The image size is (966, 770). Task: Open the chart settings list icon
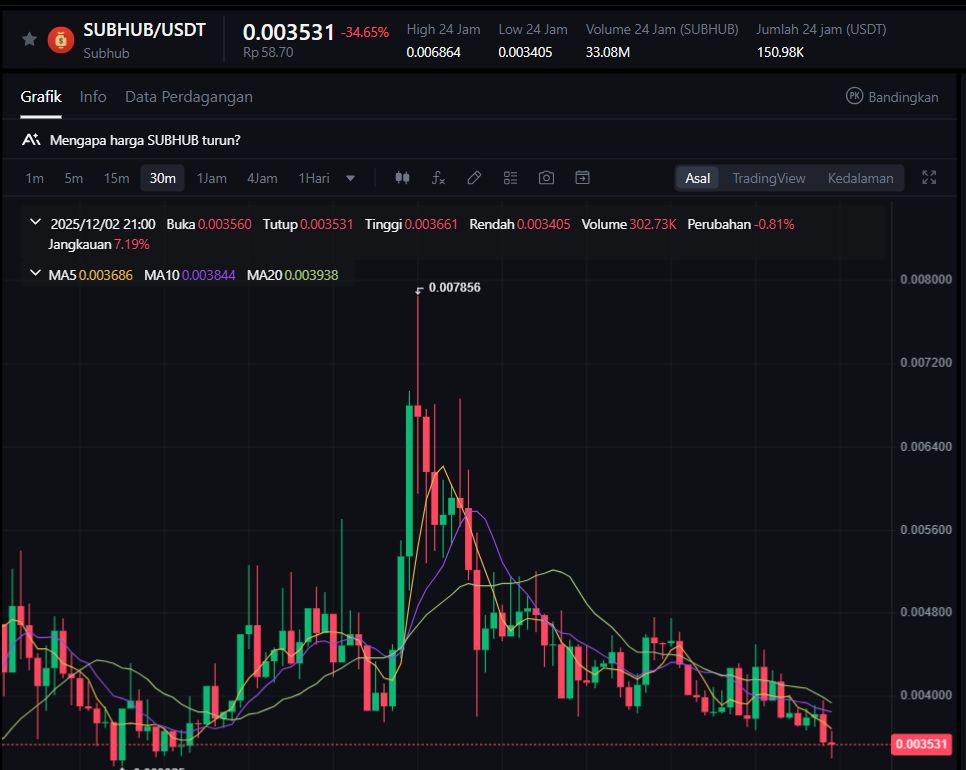pyautogui.click(x=510, y=178)
